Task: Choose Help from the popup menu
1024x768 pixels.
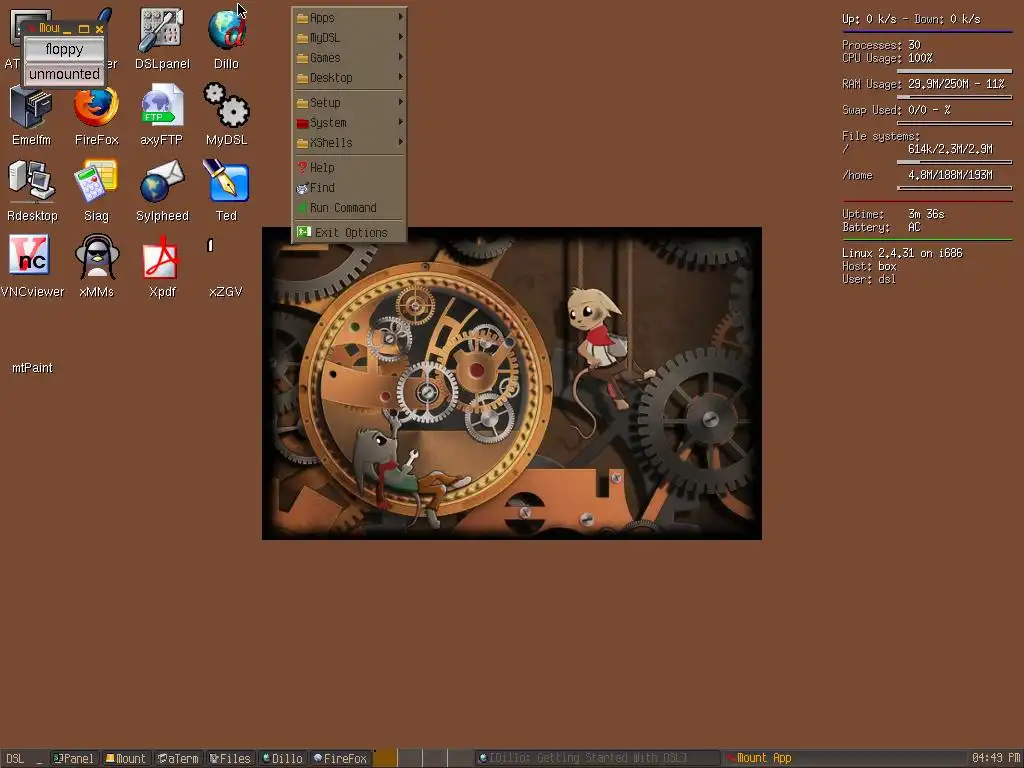Action: pyautogui.click(x=349, y=168)
